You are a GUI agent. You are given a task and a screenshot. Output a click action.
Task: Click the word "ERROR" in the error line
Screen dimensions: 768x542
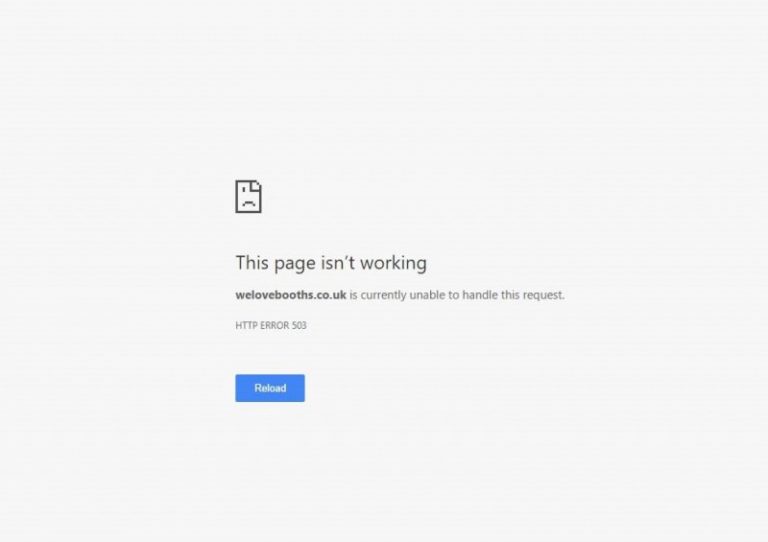(x=275, y=326)
